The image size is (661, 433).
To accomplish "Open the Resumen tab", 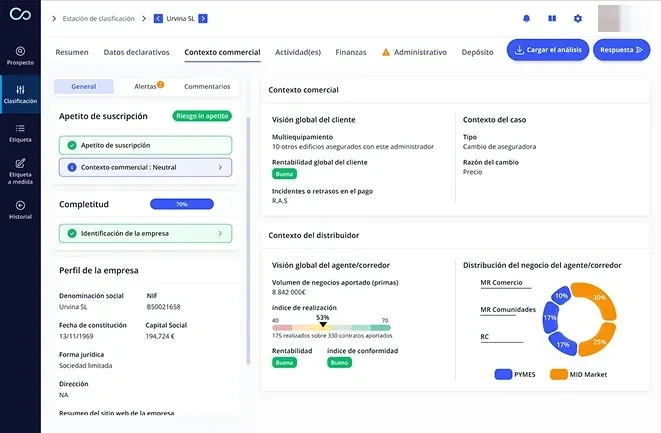I will point(72,52).
